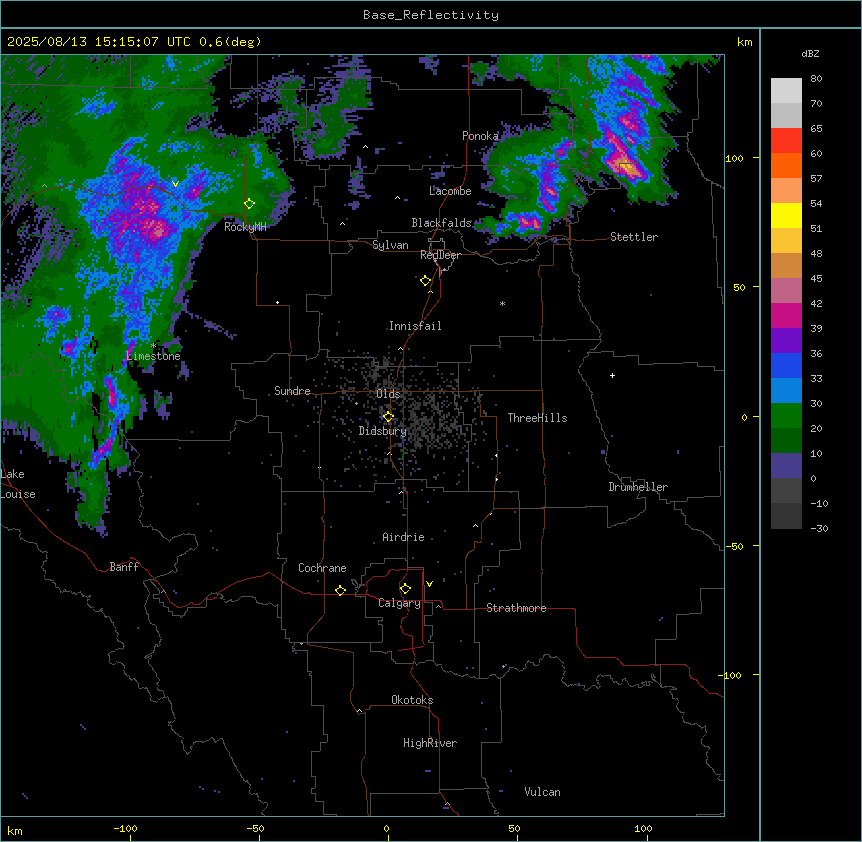Click the Drumheller label

point(638,487)
